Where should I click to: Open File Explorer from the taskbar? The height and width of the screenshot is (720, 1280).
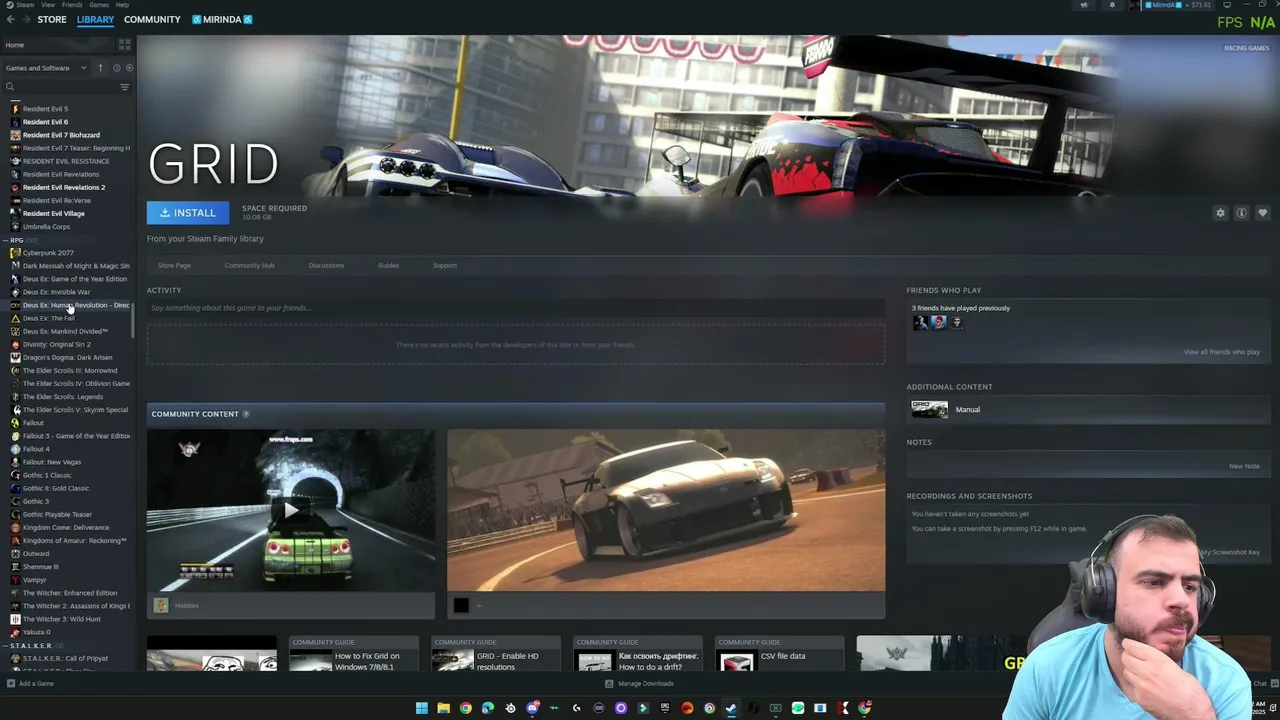443,708
